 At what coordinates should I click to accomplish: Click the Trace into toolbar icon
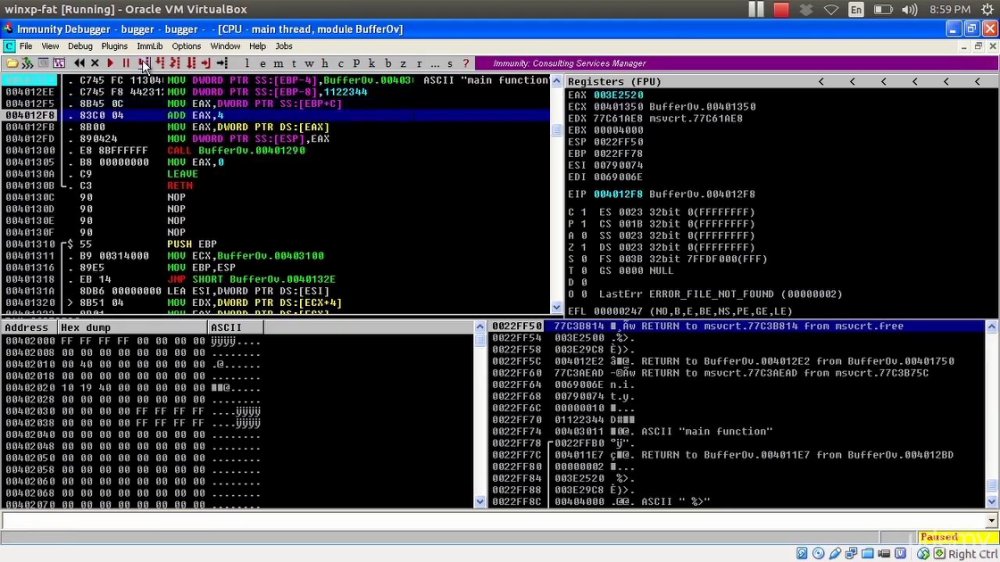(175, 63)
